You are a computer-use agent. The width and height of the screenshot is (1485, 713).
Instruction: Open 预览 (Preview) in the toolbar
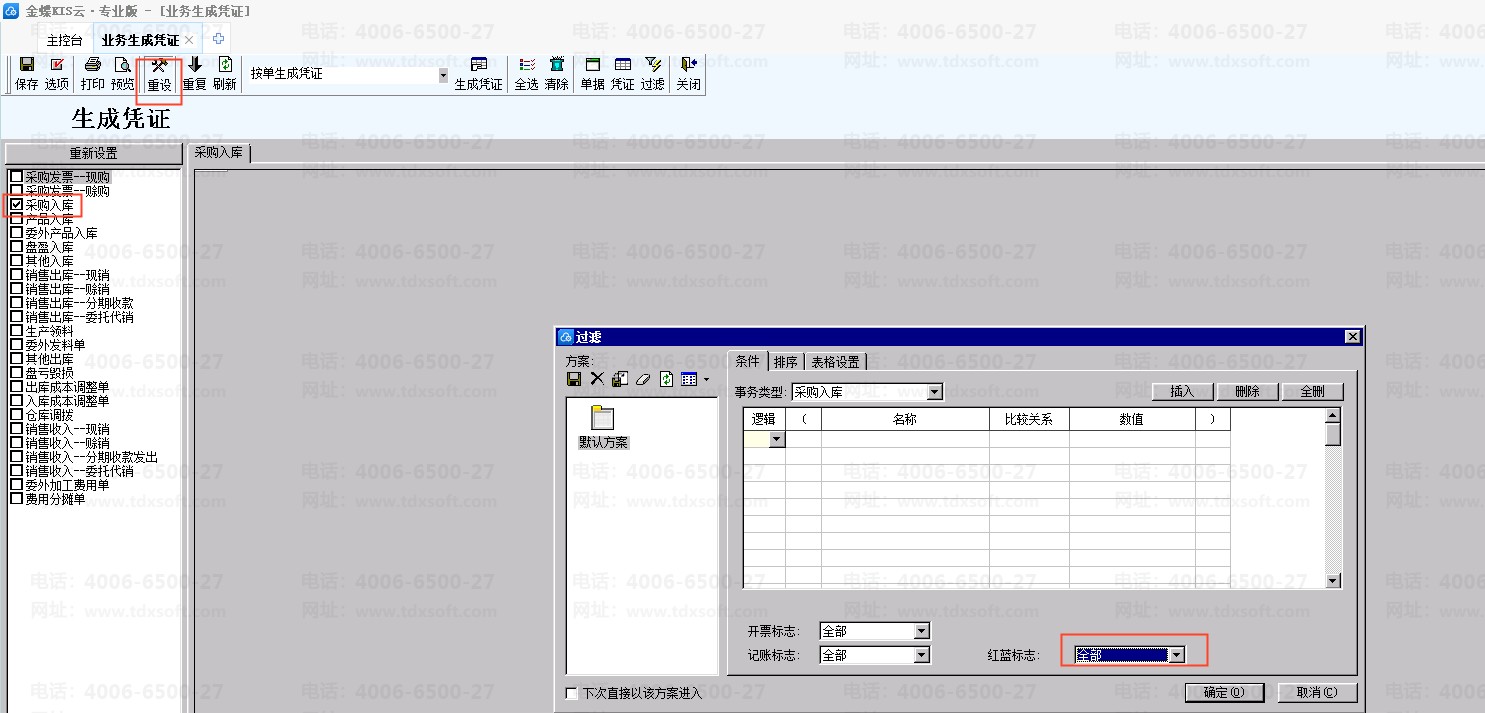pyautogui.click(x=122, y=74)
